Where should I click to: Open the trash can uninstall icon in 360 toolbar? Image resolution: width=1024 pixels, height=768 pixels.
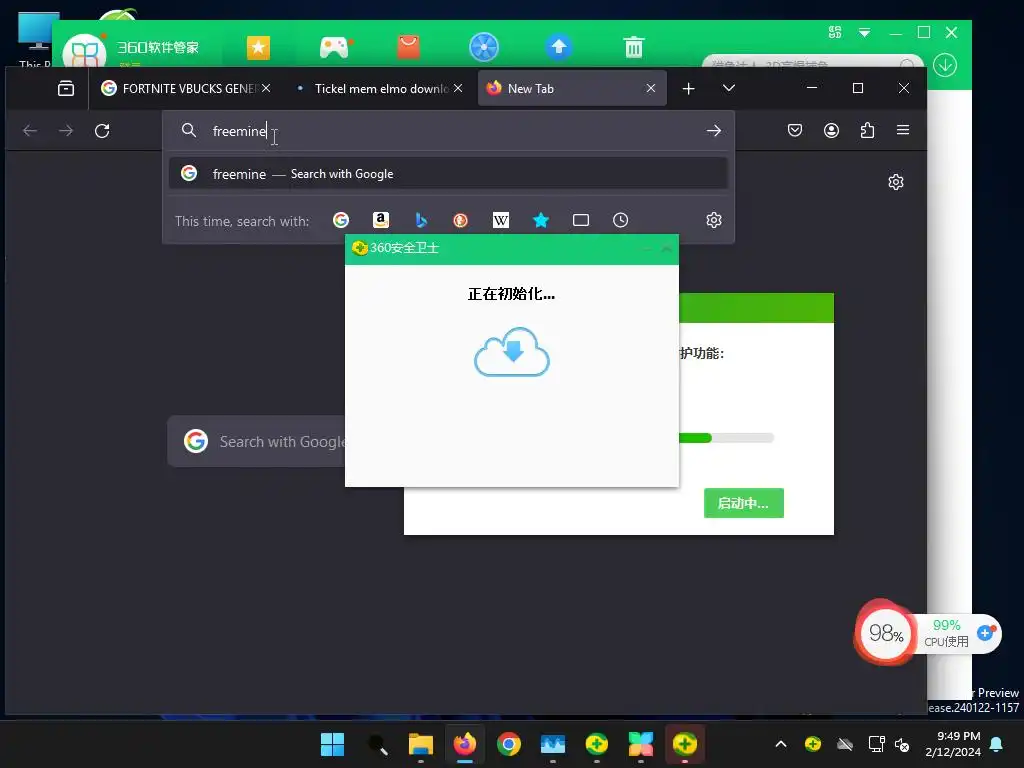point(633,48)
